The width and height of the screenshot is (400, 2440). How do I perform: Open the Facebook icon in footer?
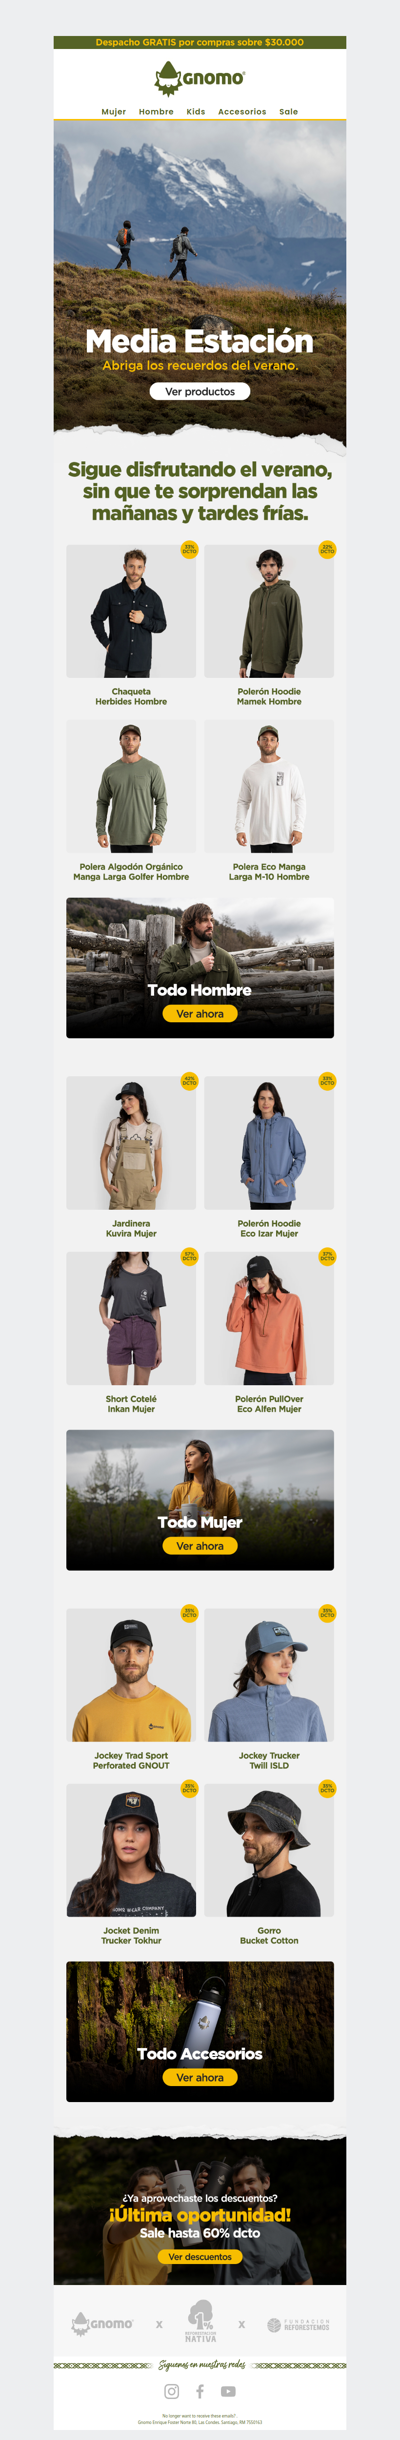pos(200,2391)
